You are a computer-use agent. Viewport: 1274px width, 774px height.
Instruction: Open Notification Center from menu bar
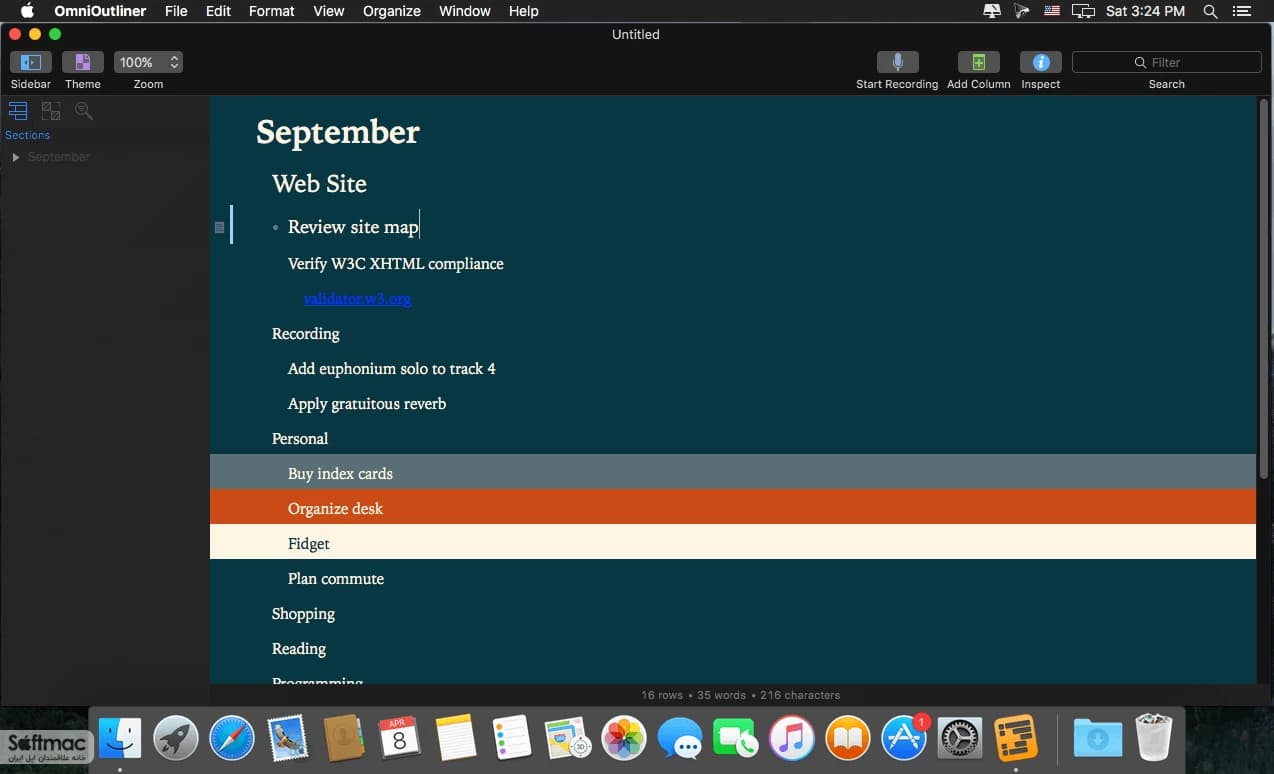(1242, 11)
